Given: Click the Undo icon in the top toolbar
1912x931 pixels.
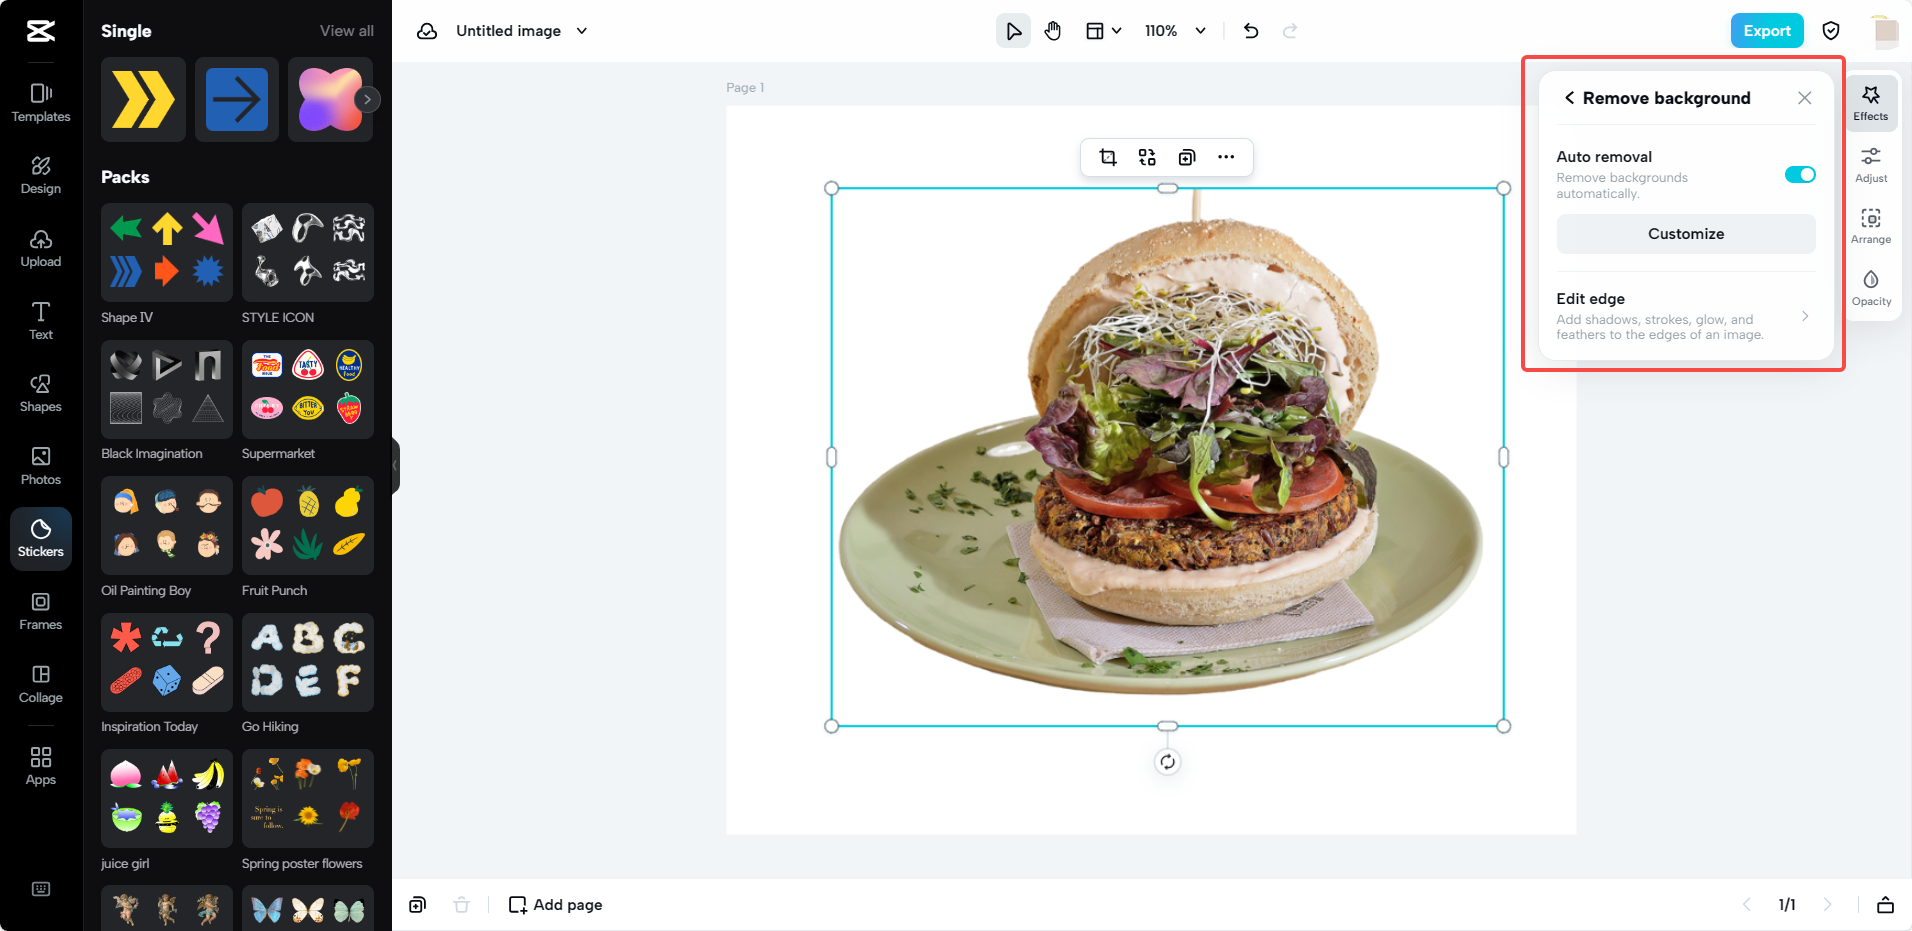Looking at the screenshot, I should [x=1250, y=30].
